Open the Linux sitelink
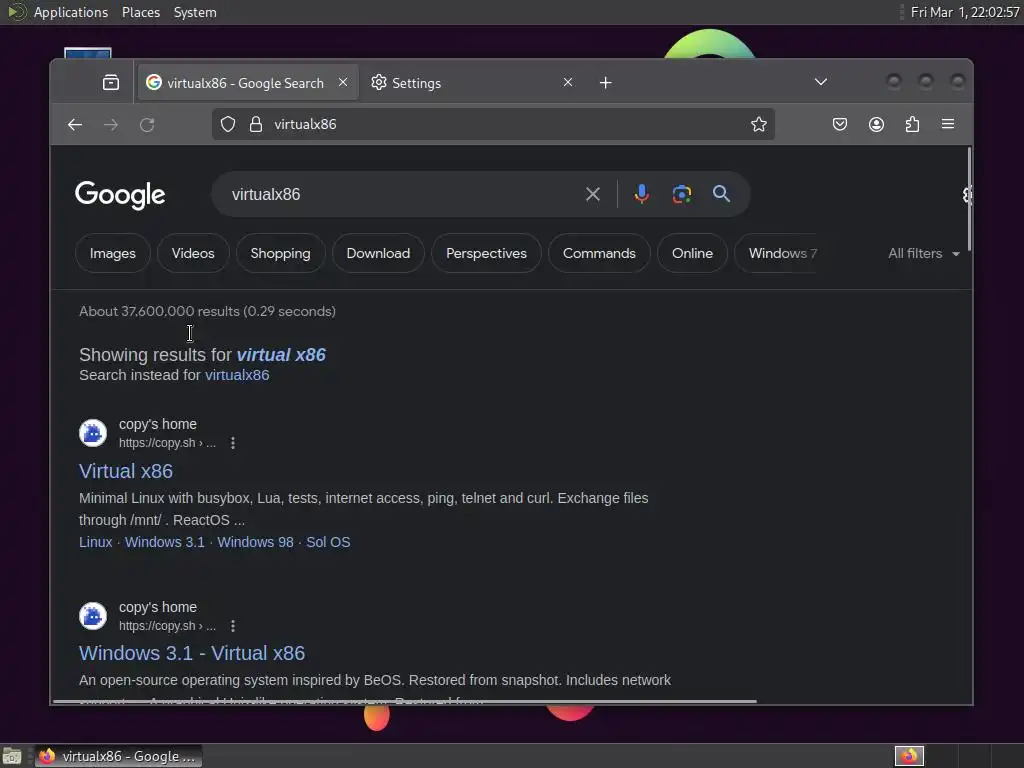This screenshot has height=768, width=1024. point(95,542)
